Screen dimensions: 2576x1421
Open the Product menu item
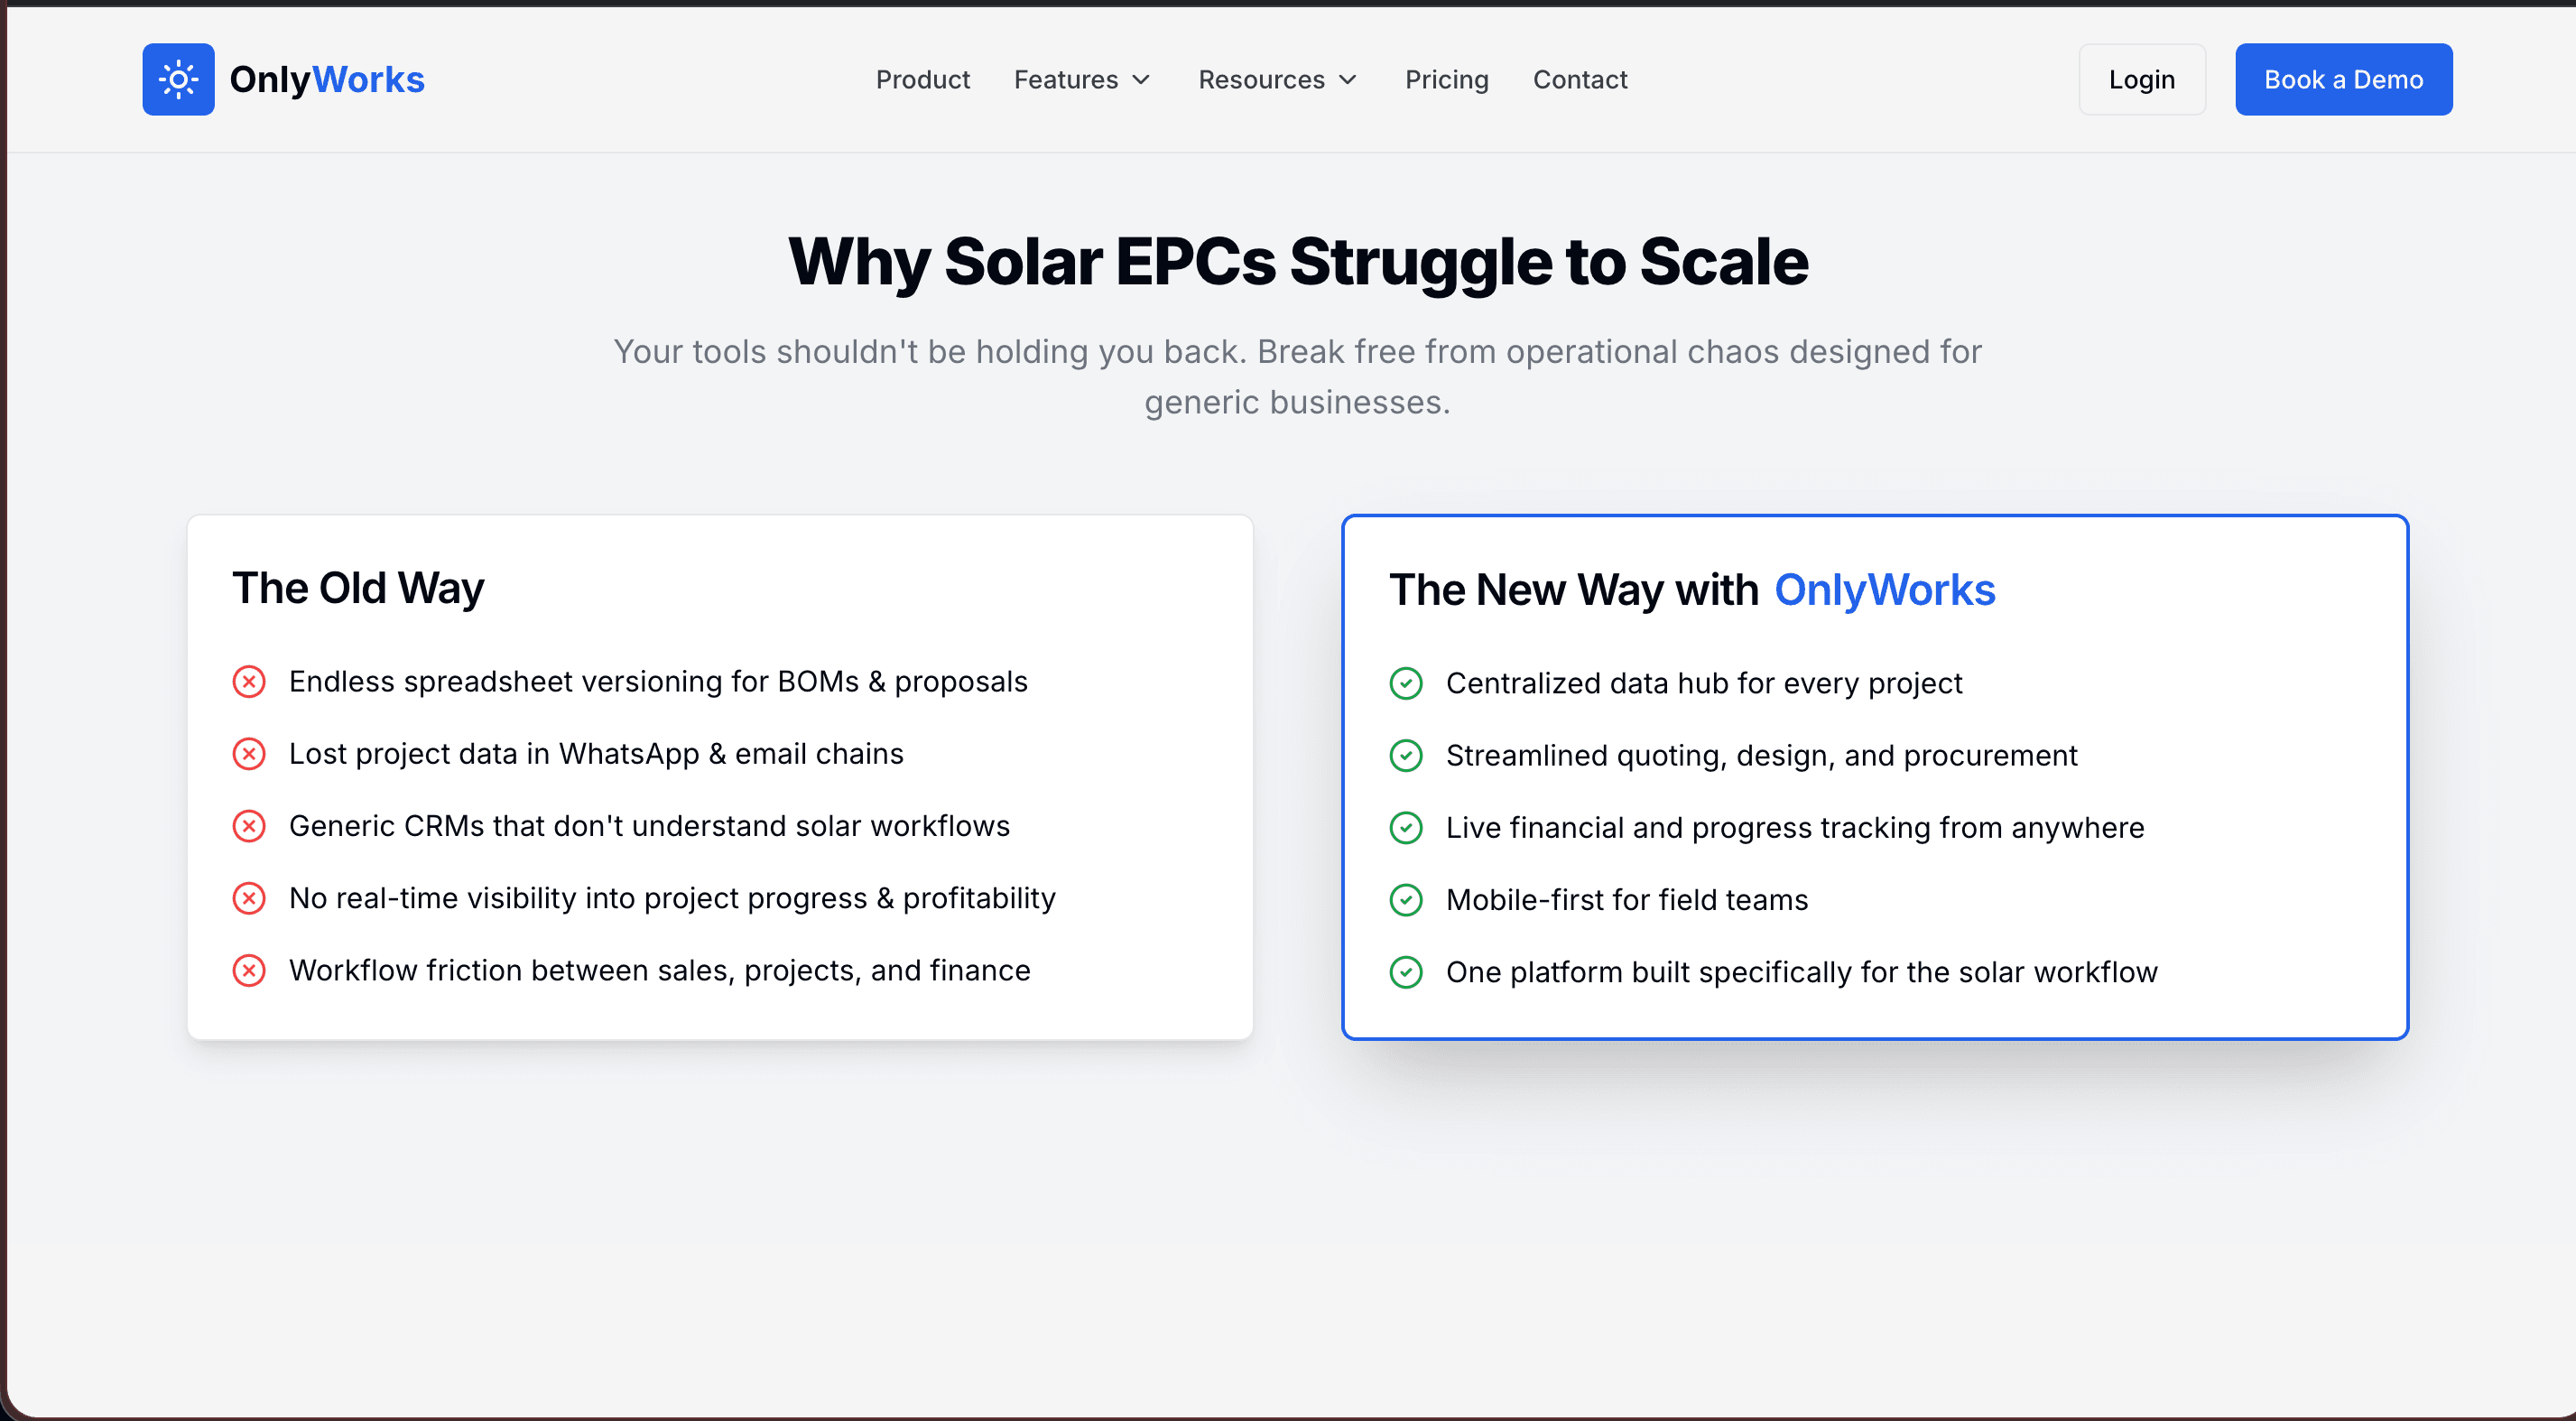[922, 79]
